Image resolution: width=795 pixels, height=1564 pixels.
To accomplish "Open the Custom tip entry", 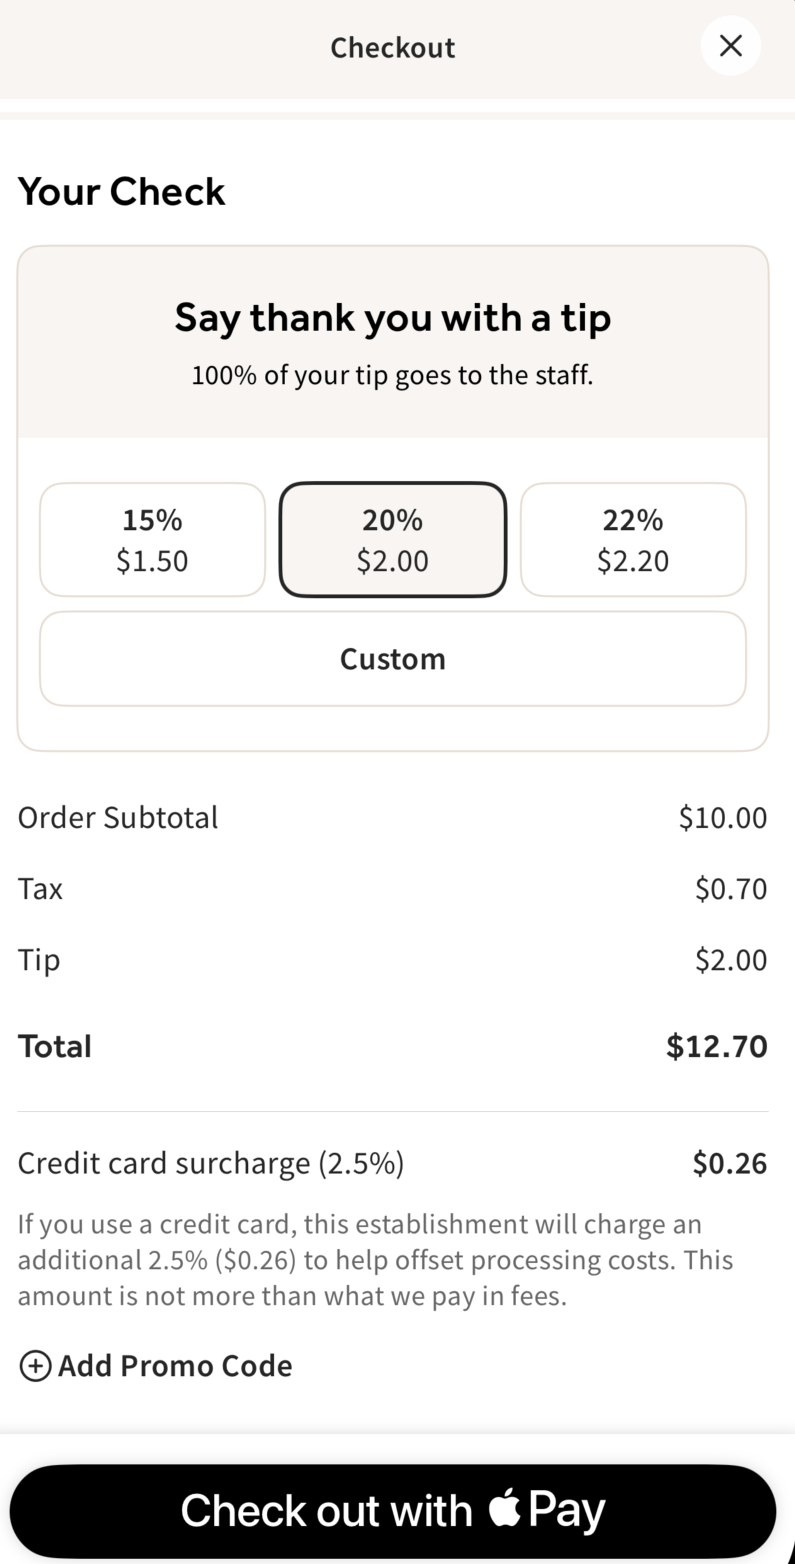I will tap(393, 659).
